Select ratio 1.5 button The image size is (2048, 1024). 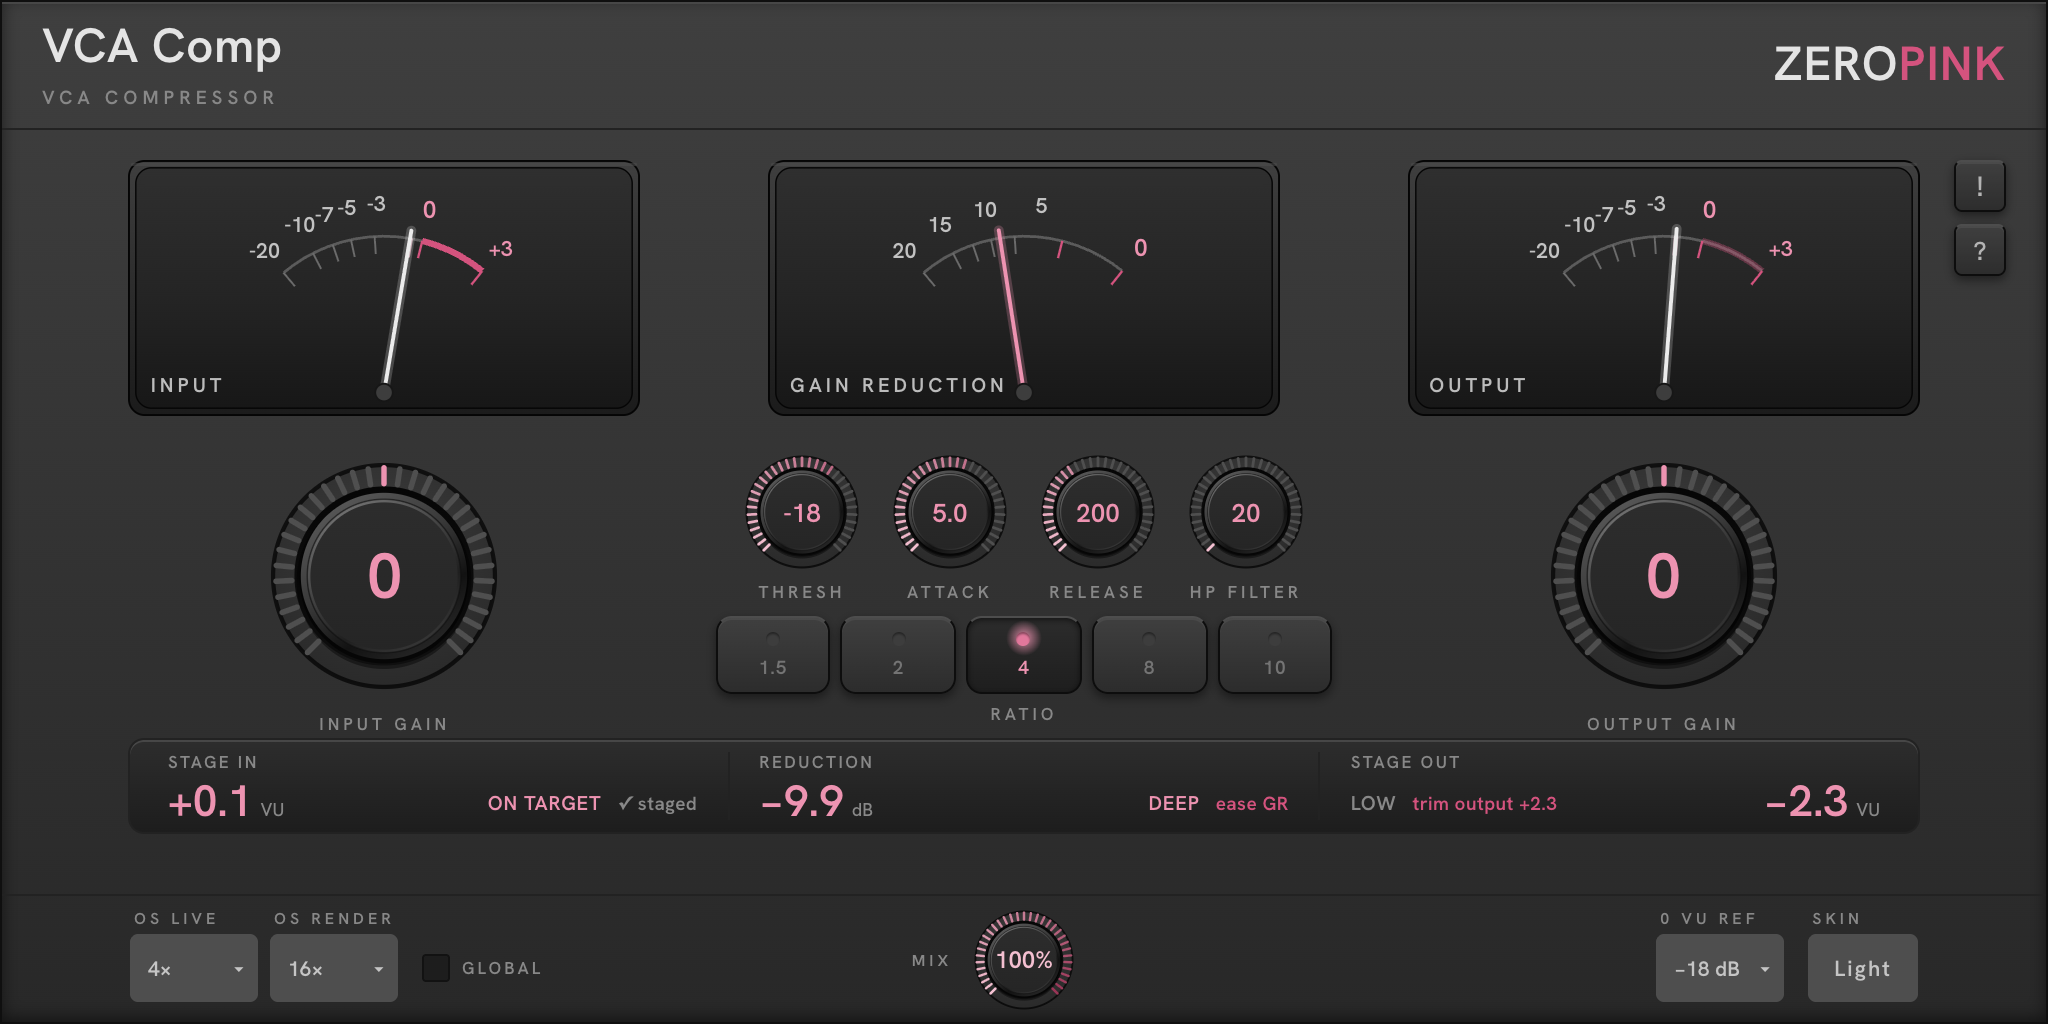tap(773, 655)
